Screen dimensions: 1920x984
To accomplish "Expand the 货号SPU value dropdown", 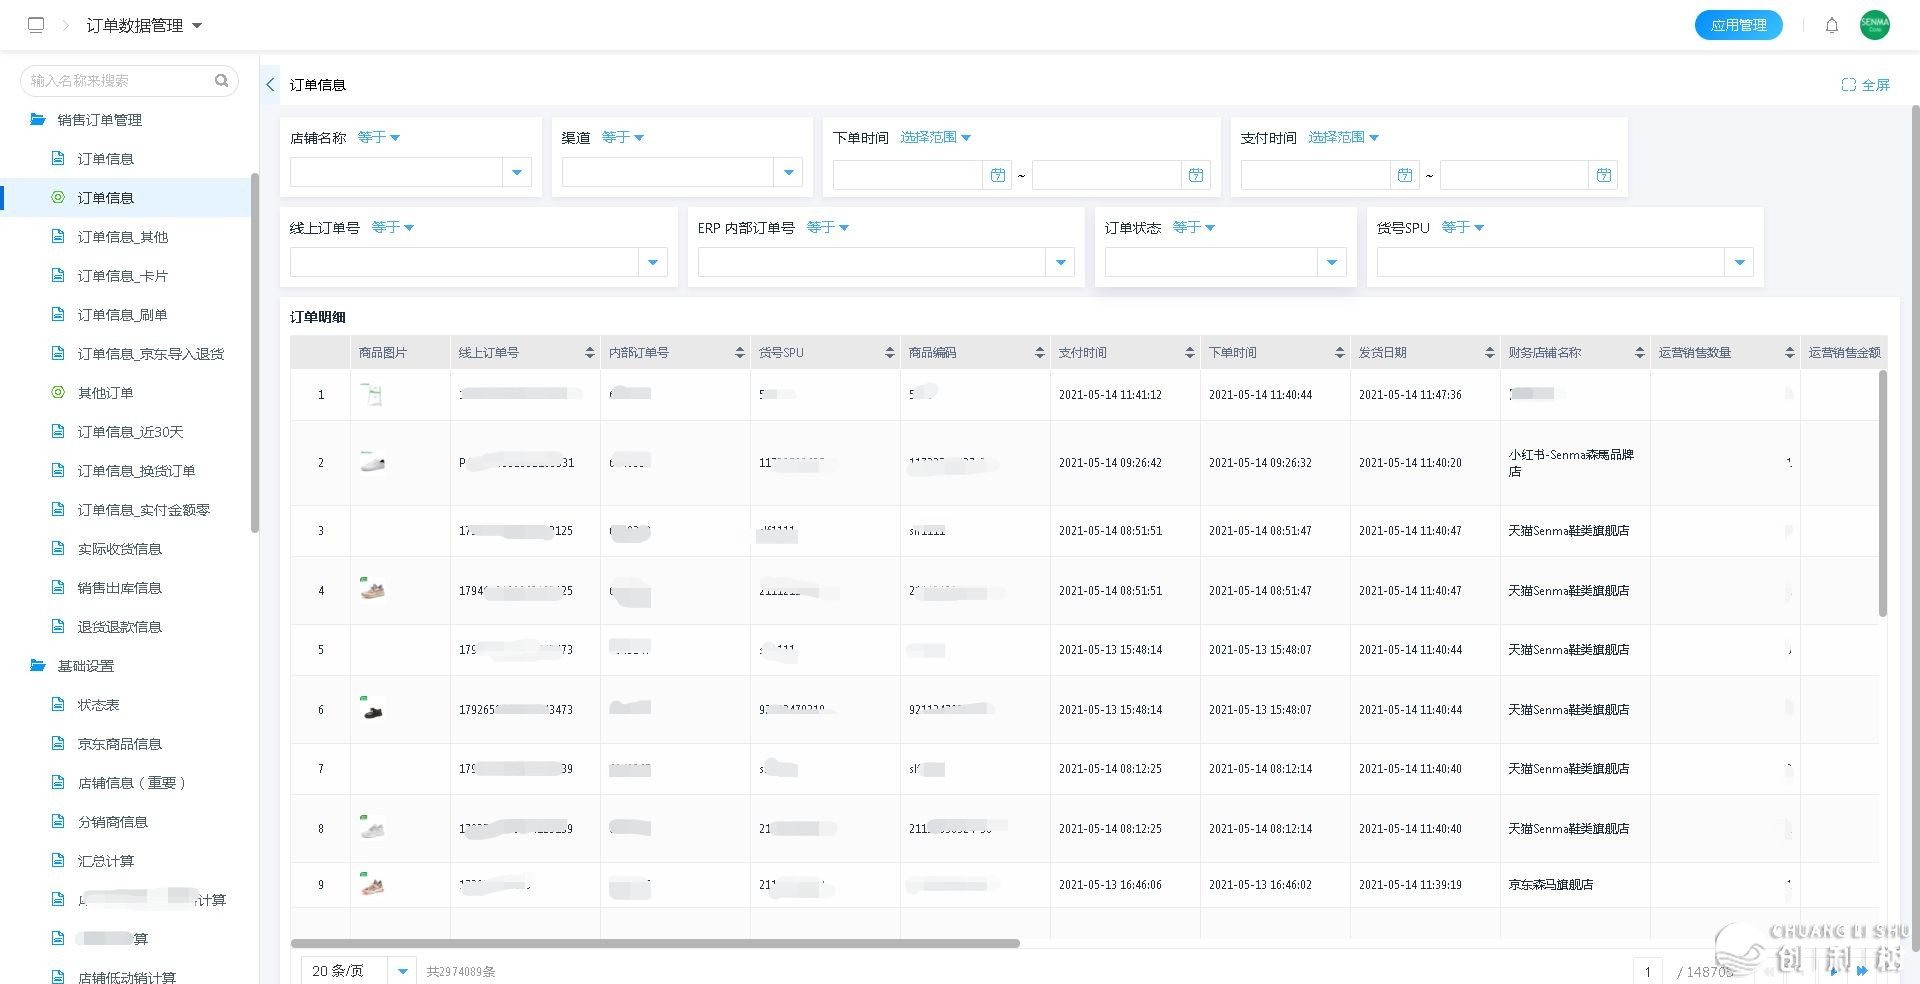I will [1740, 263].
